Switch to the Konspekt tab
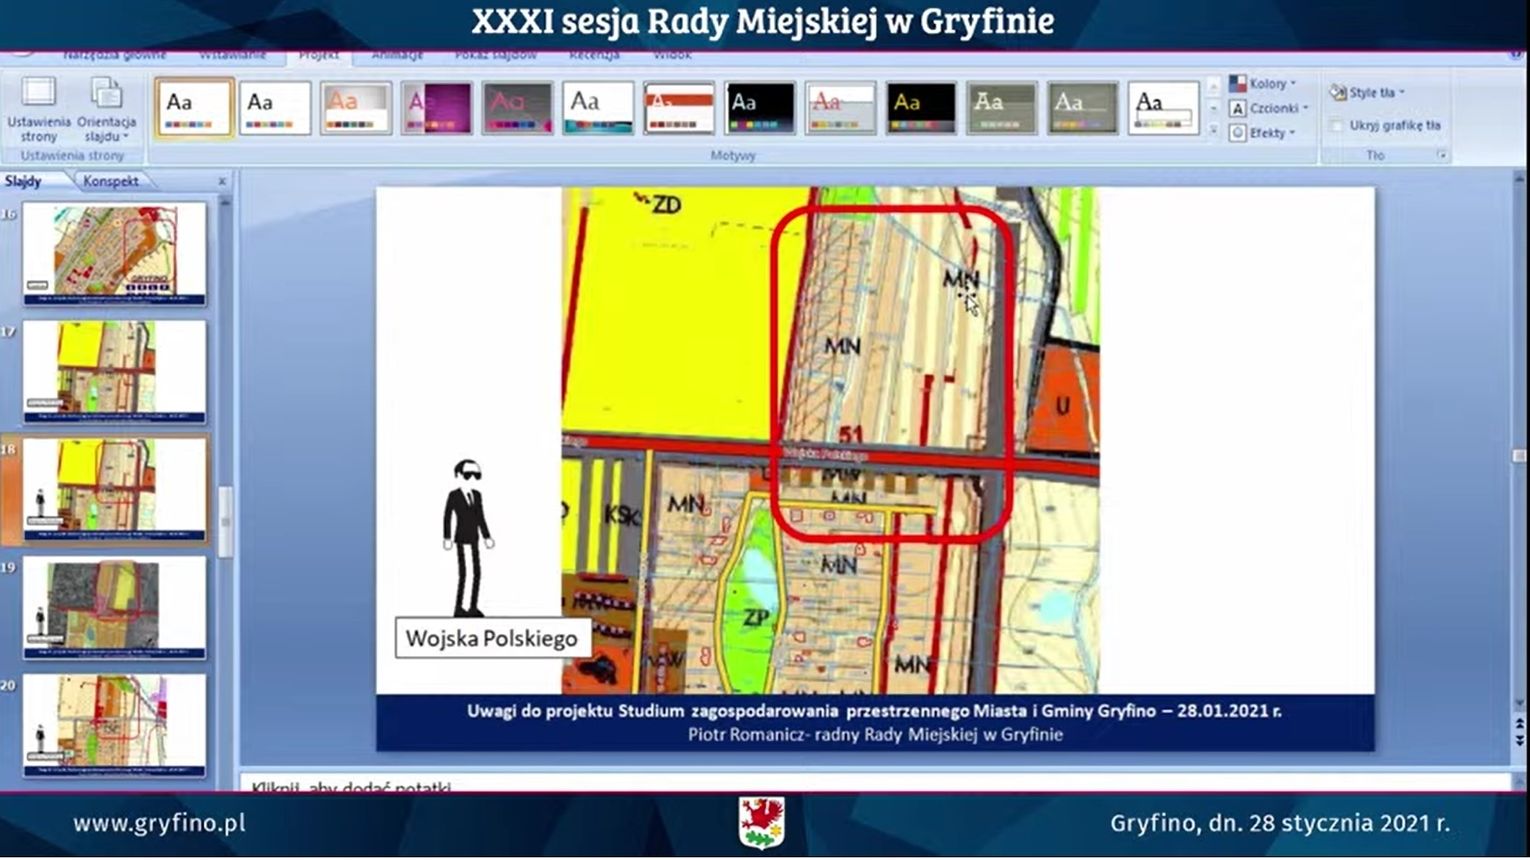This screenshot has width=1530, height=860. coord(111,181)
